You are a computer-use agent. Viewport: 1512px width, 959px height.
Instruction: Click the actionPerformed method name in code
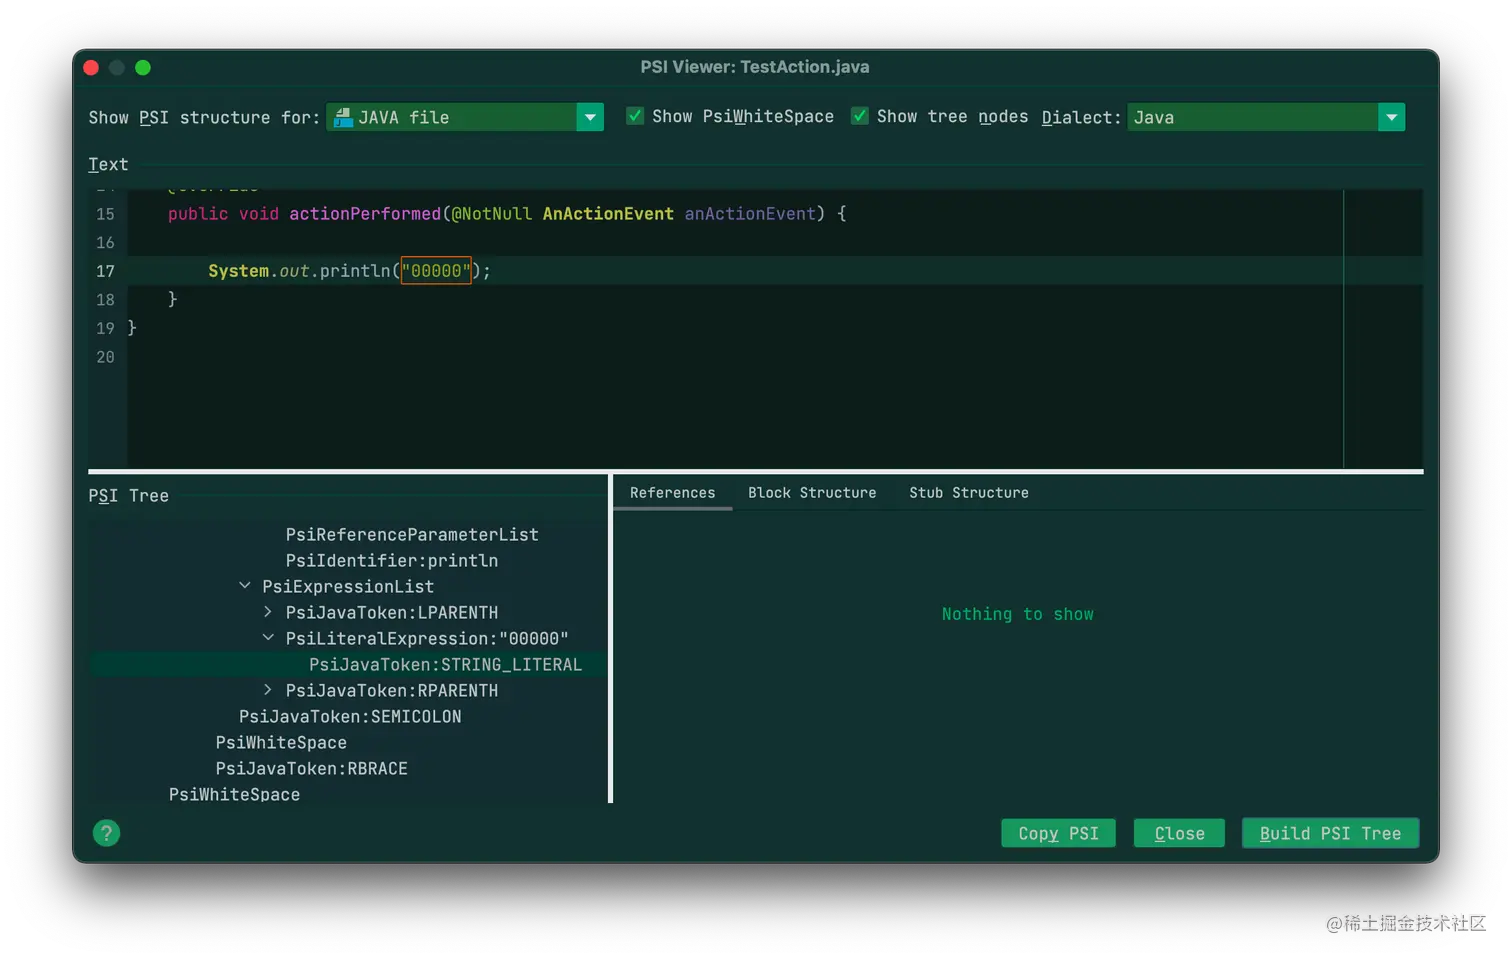coord(365,214)
